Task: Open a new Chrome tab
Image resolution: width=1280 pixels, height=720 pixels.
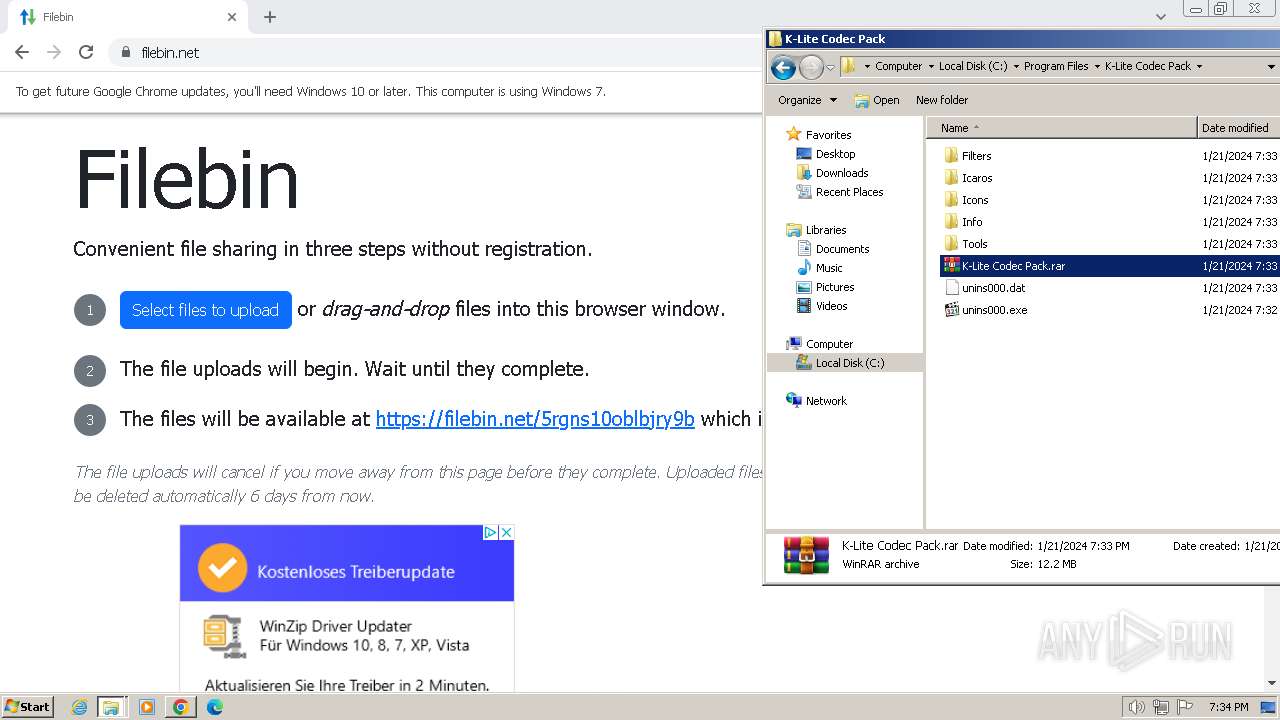Action: (270, 17)
